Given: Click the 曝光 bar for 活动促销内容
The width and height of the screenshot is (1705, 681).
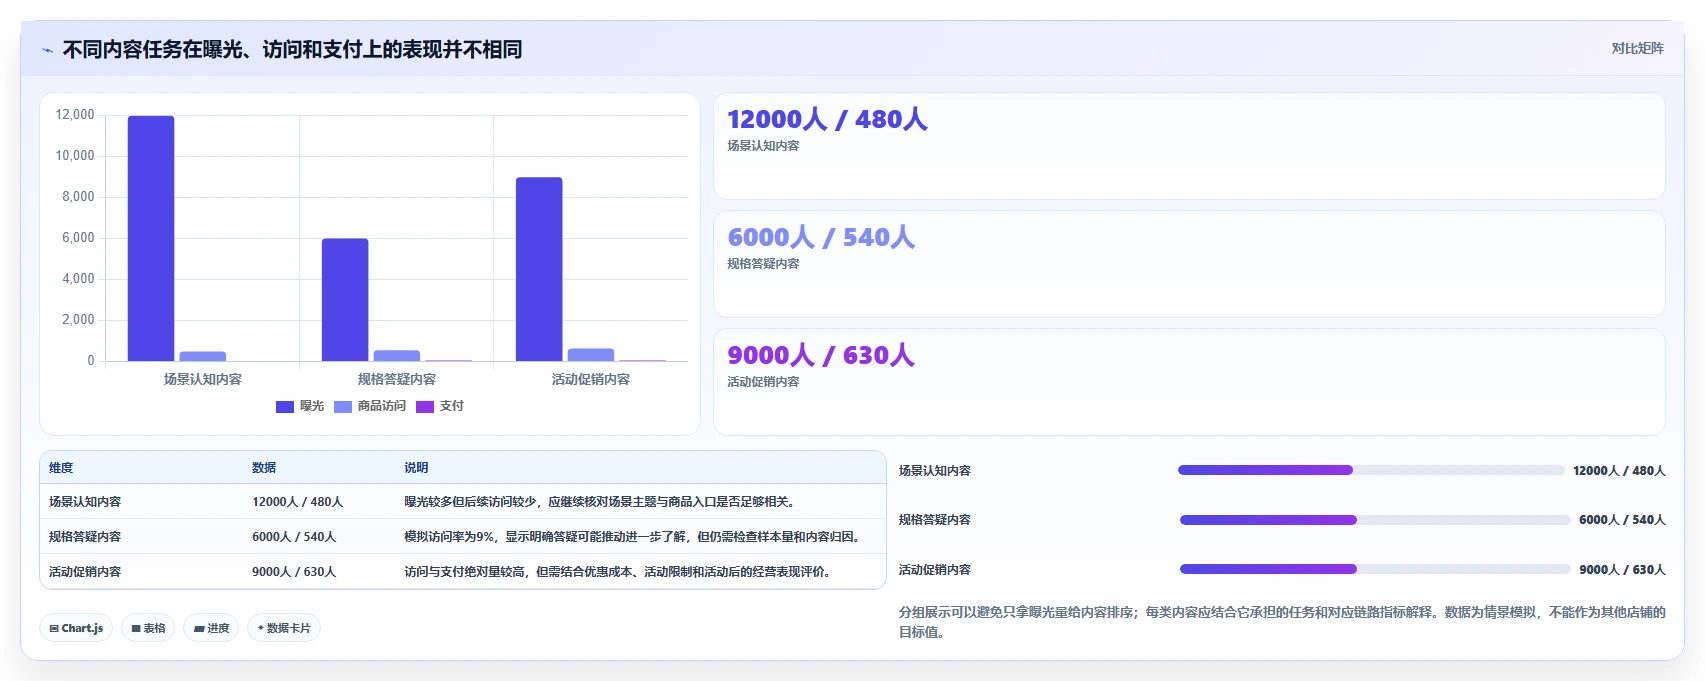Looking at the screenshot, I should pos(539,269).
